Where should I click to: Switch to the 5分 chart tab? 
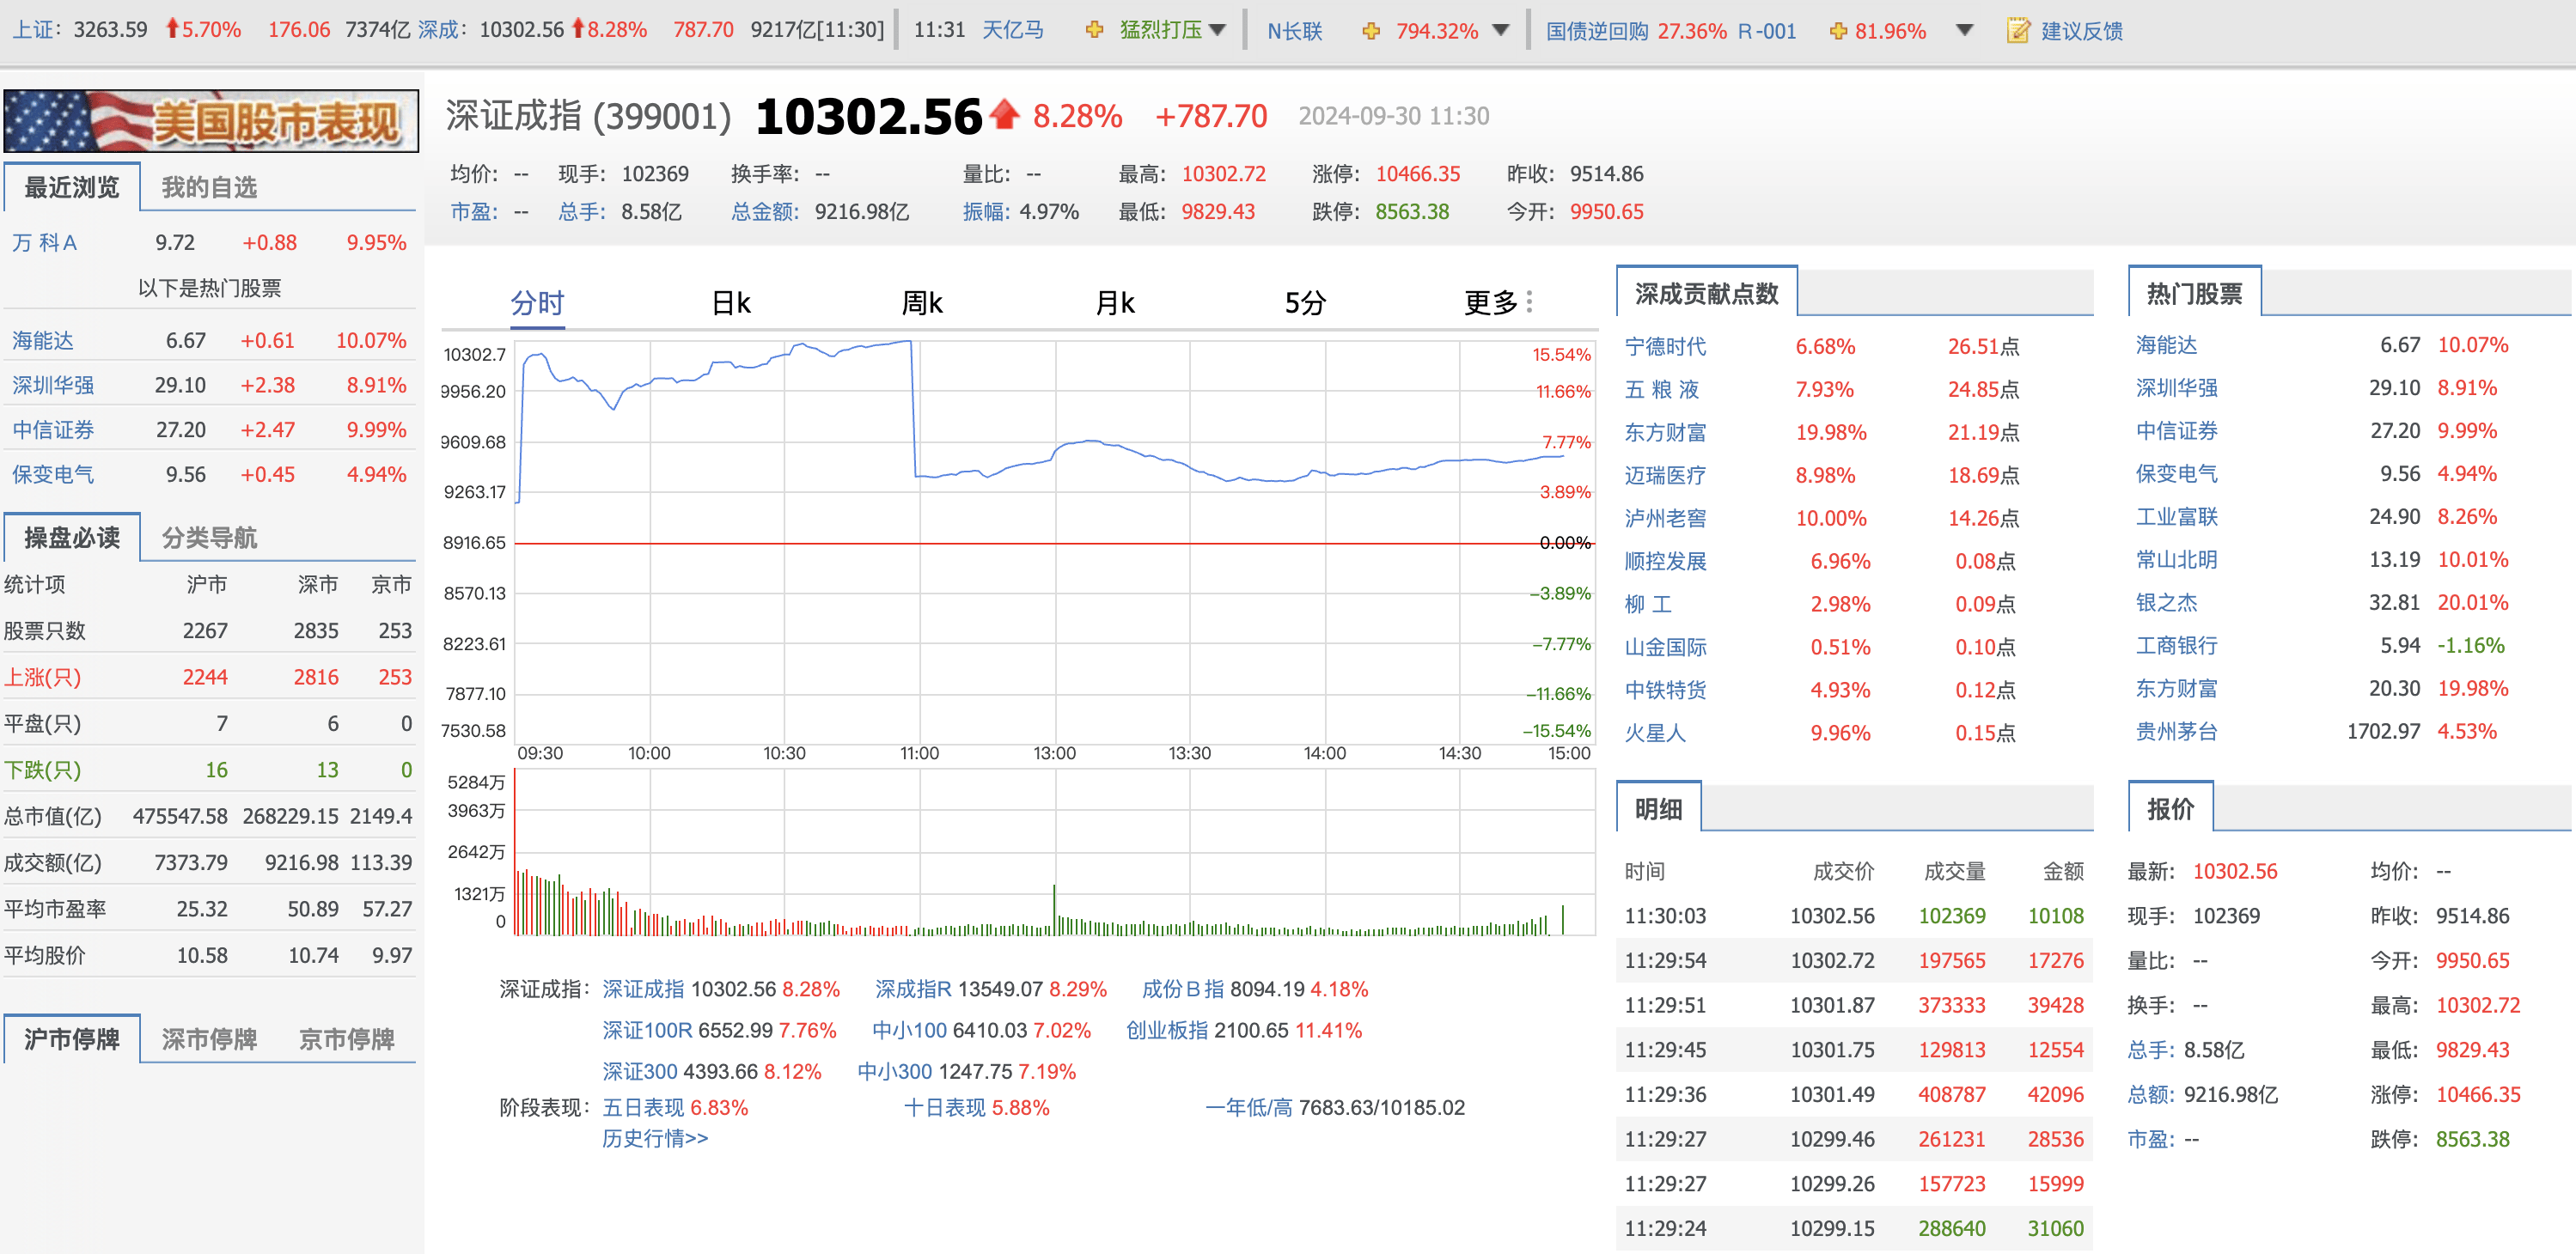pyautogui.click(x=1305, y=302)
